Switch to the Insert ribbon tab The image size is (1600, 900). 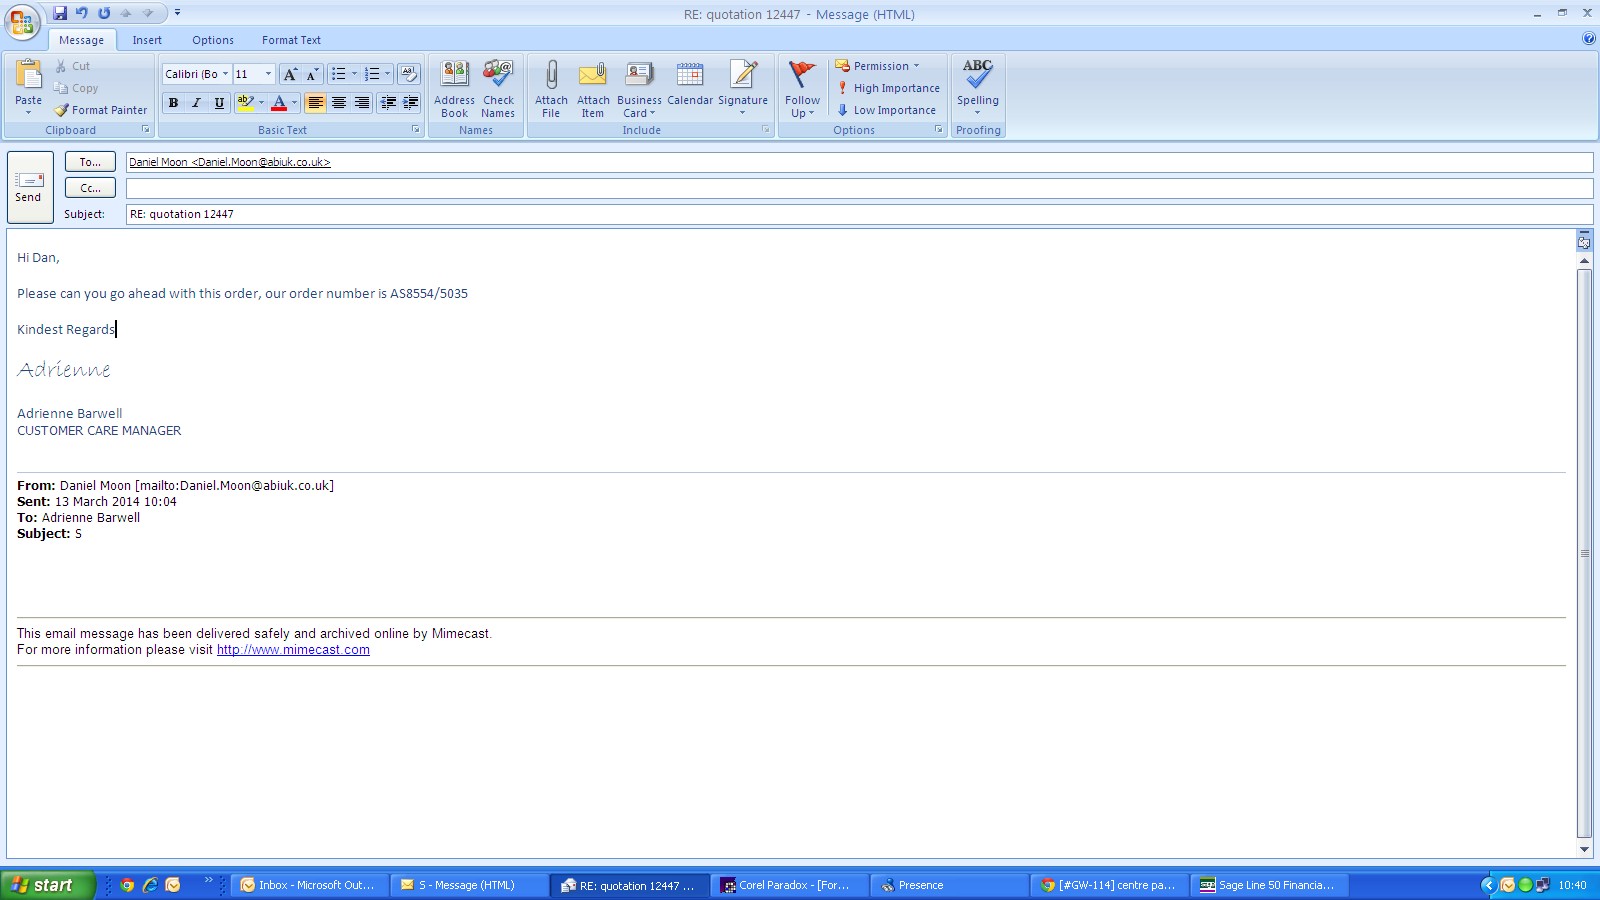(147, 40)
